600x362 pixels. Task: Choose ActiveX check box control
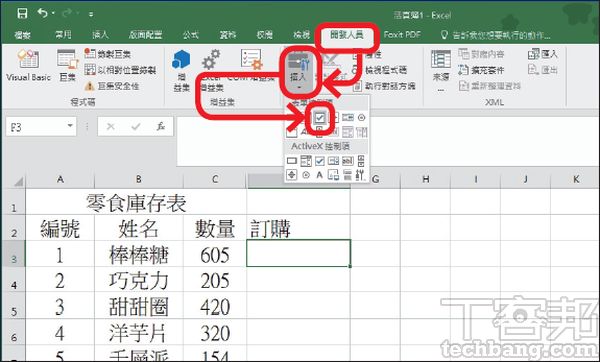click(x=320, y=161)
